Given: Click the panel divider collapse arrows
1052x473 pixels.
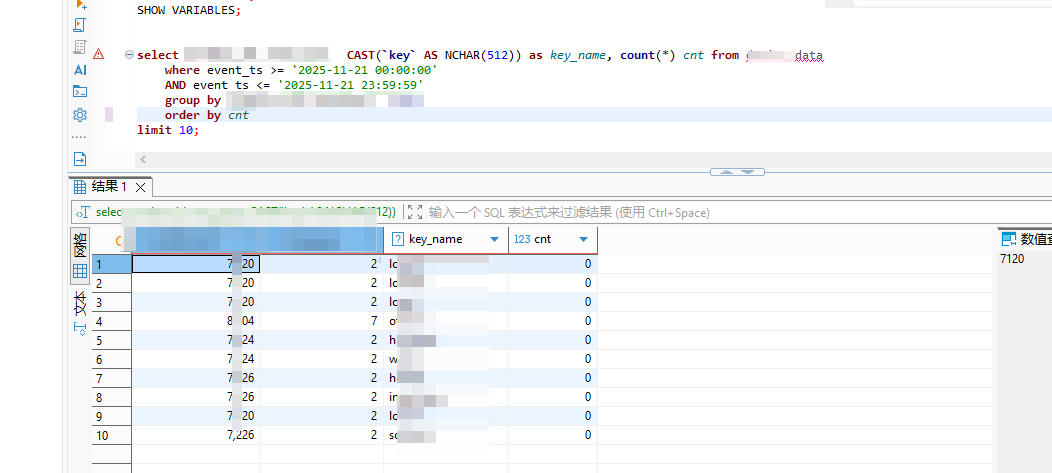Looking at the screenshot, I should point(736,172).
